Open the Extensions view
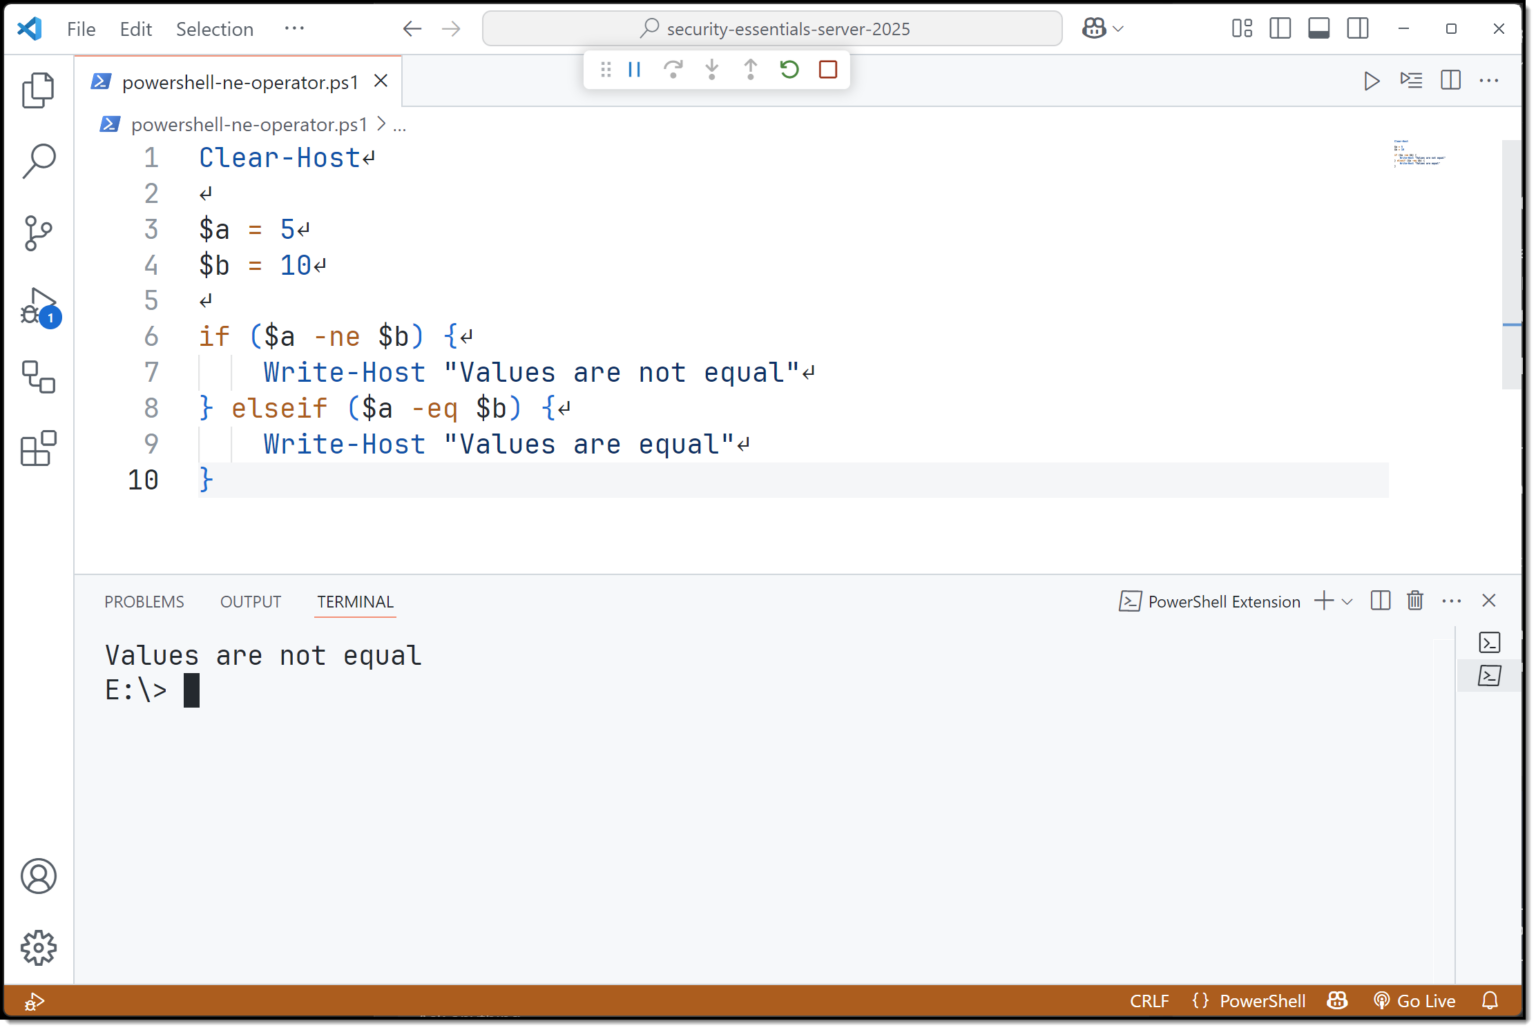 coord(38,449)
